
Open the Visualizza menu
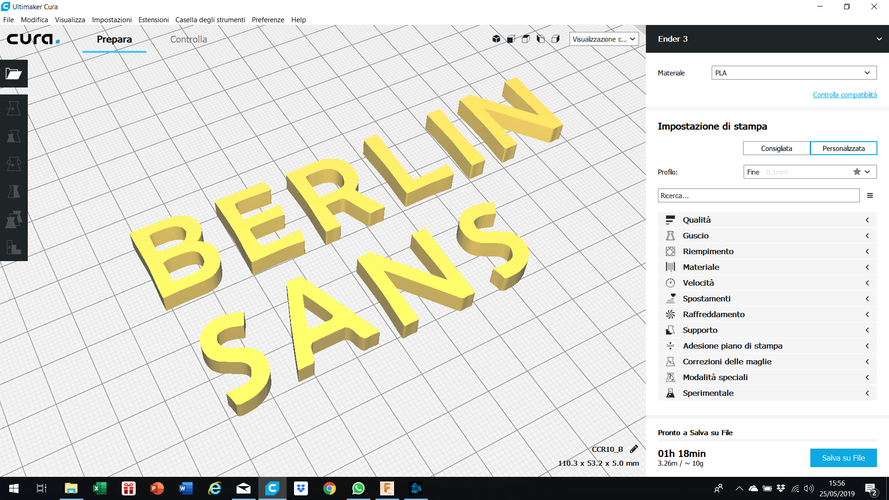pyautogui.click(x=70, y=20)
